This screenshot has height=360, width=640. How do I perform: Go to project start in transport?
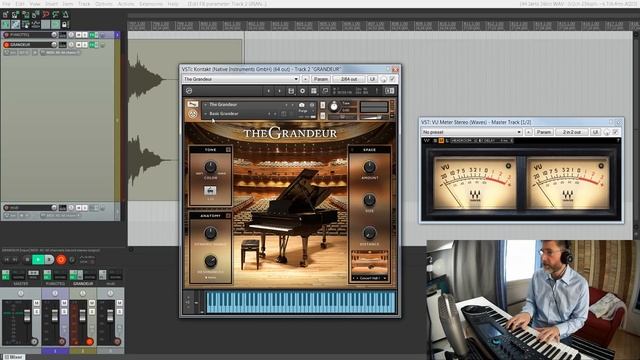7,259
